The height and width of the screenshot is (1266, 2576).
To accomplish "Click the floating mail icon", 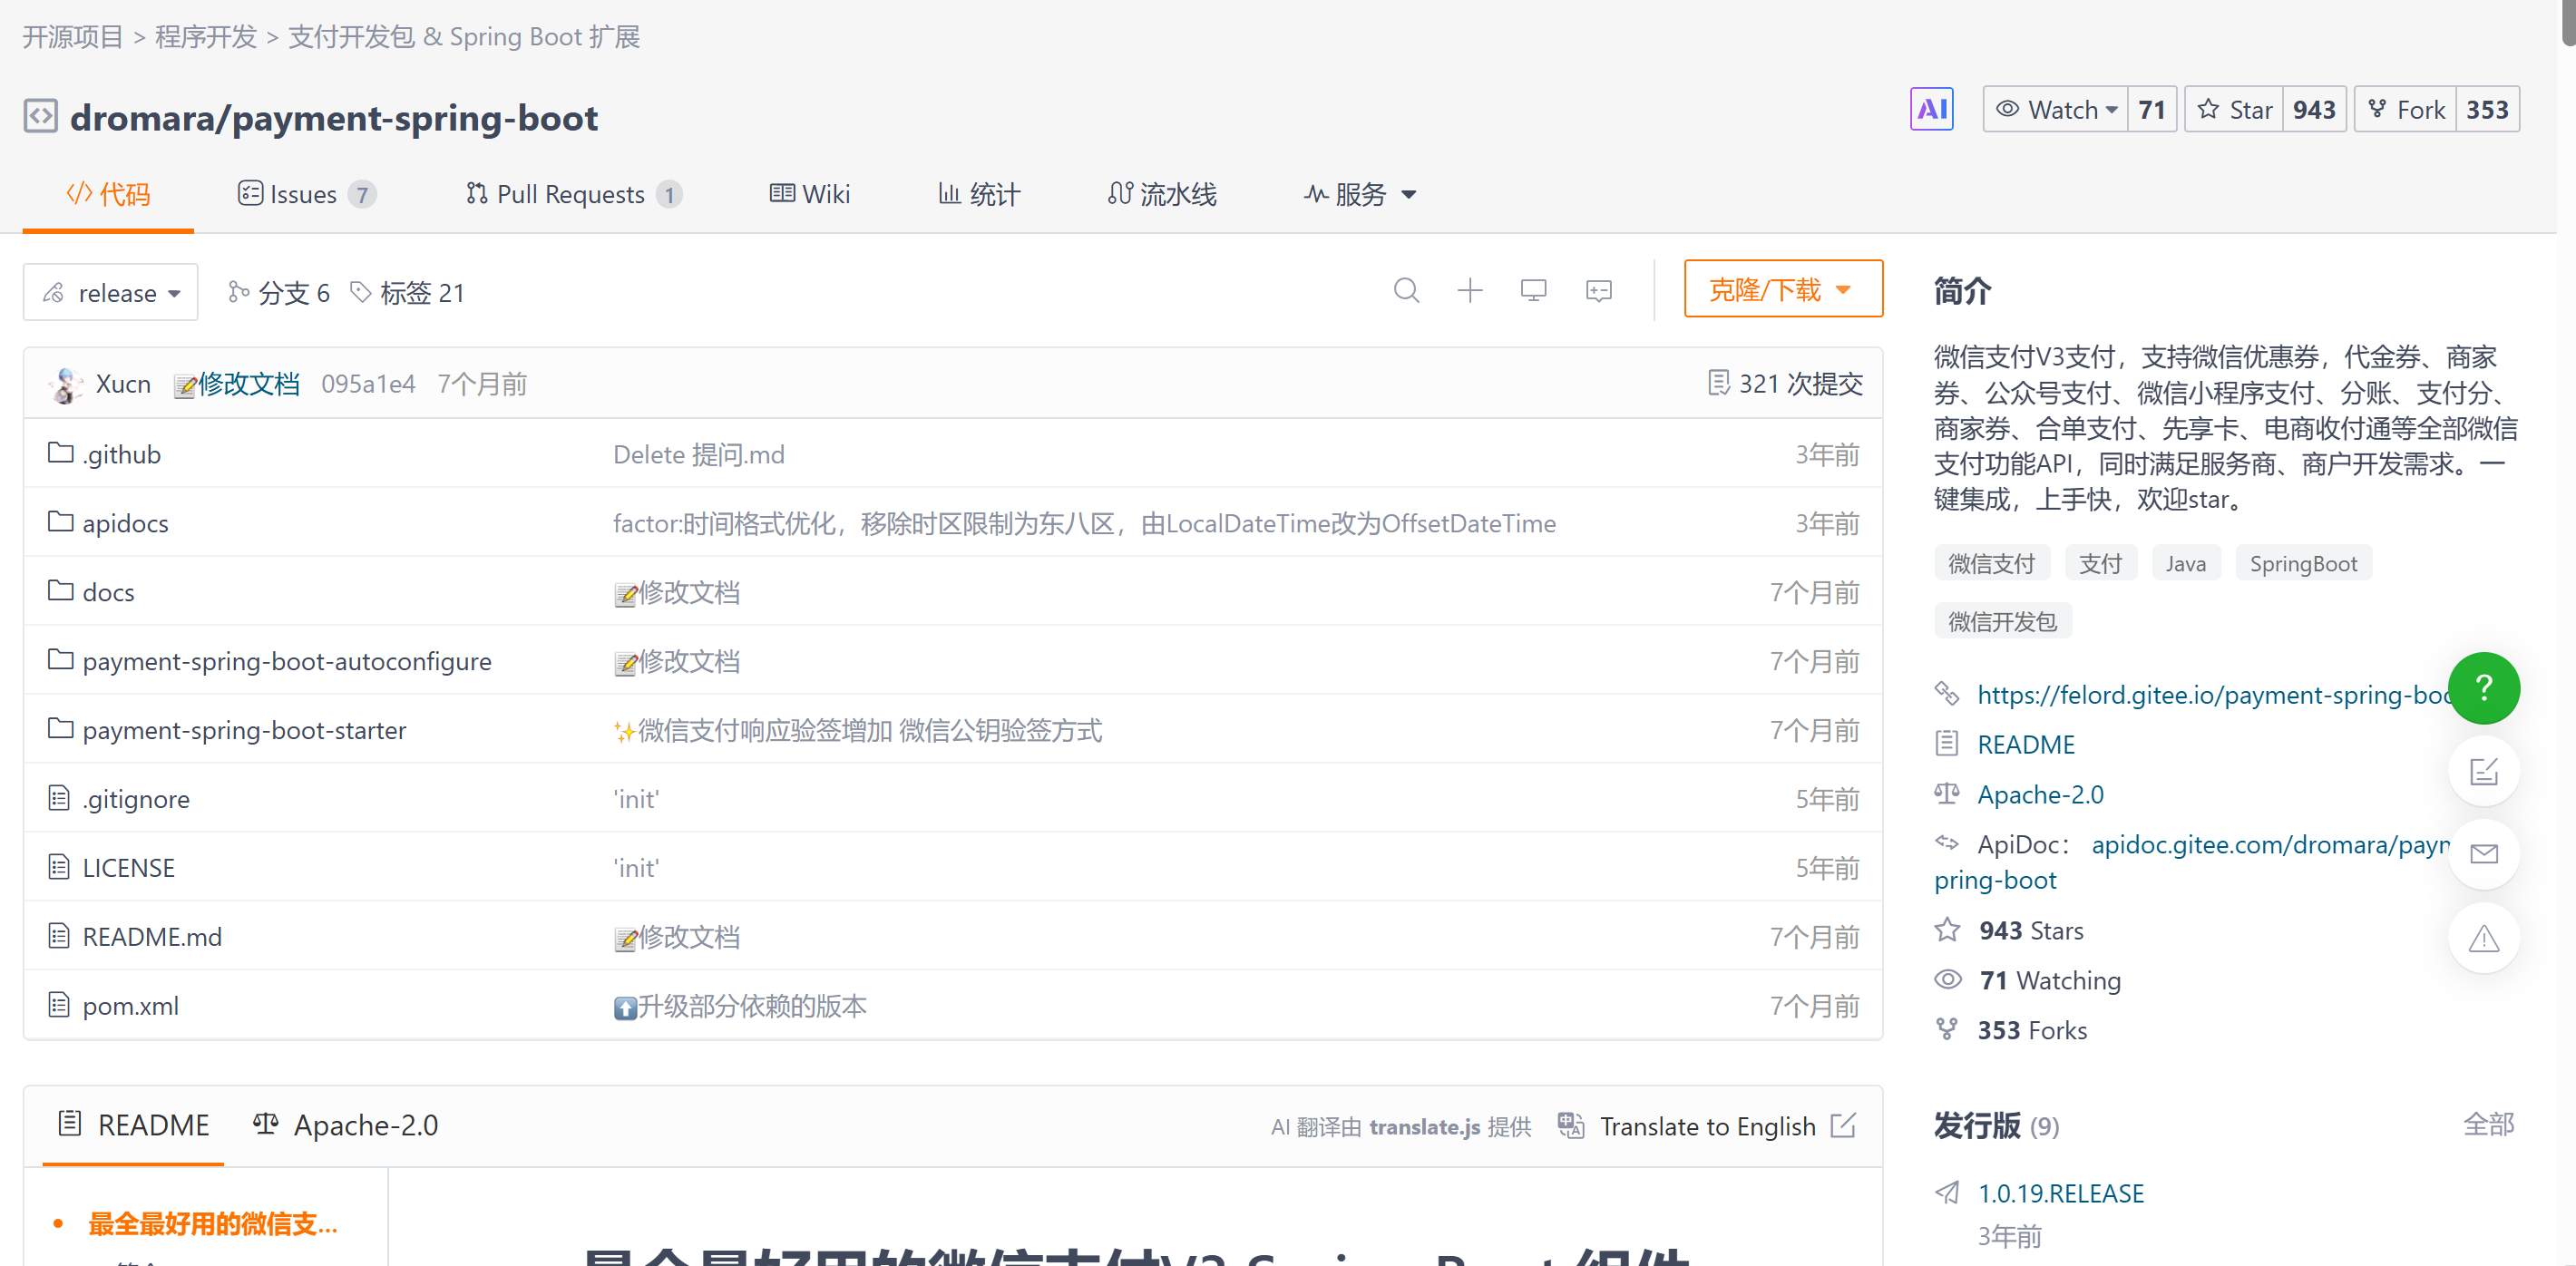I will [x=2484, y=854].
